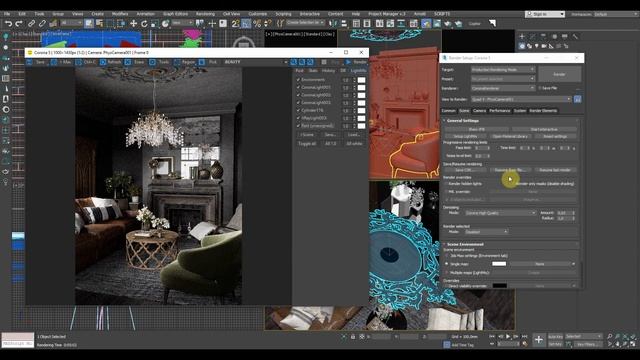Click the Resume last render button
640x360 pixels.
point(555,170)
